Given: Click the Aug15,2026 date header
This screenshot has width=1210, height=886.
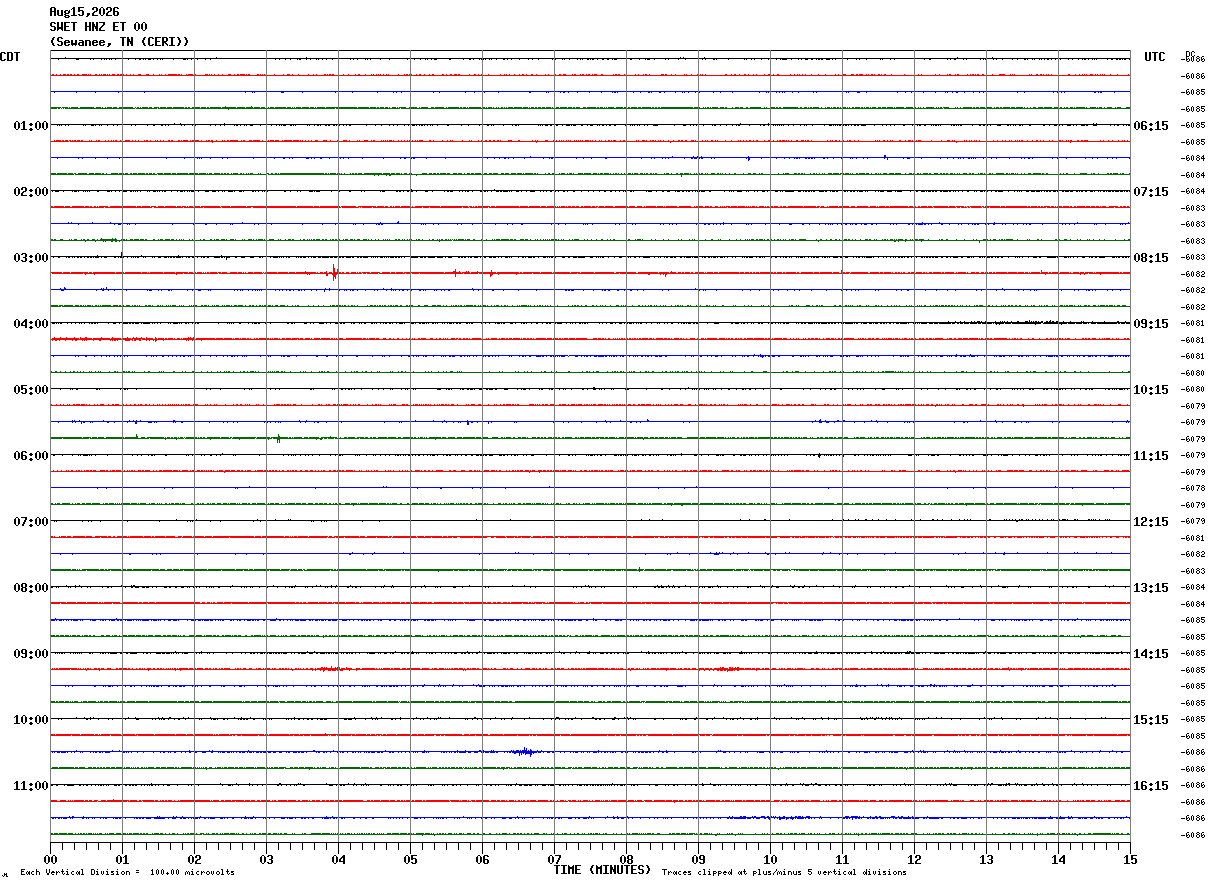Looking at the screenshot, I should [84, 12].
